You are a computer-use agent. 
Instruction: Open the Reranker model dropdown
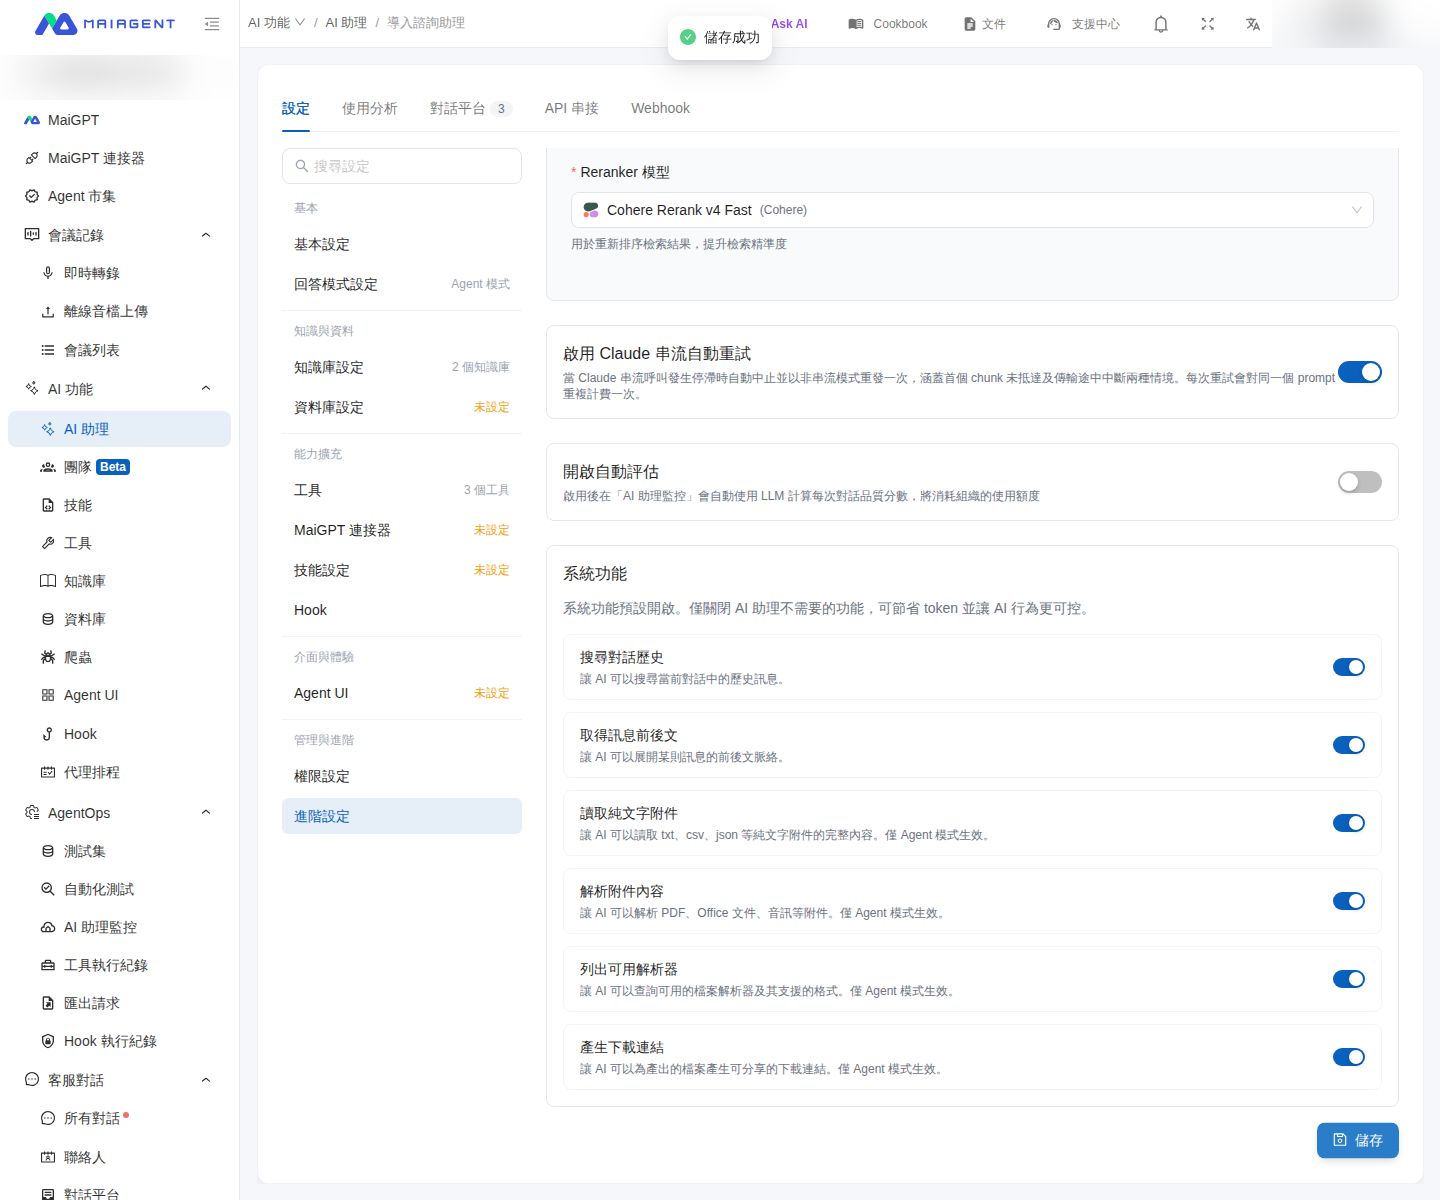pos(972,210)
